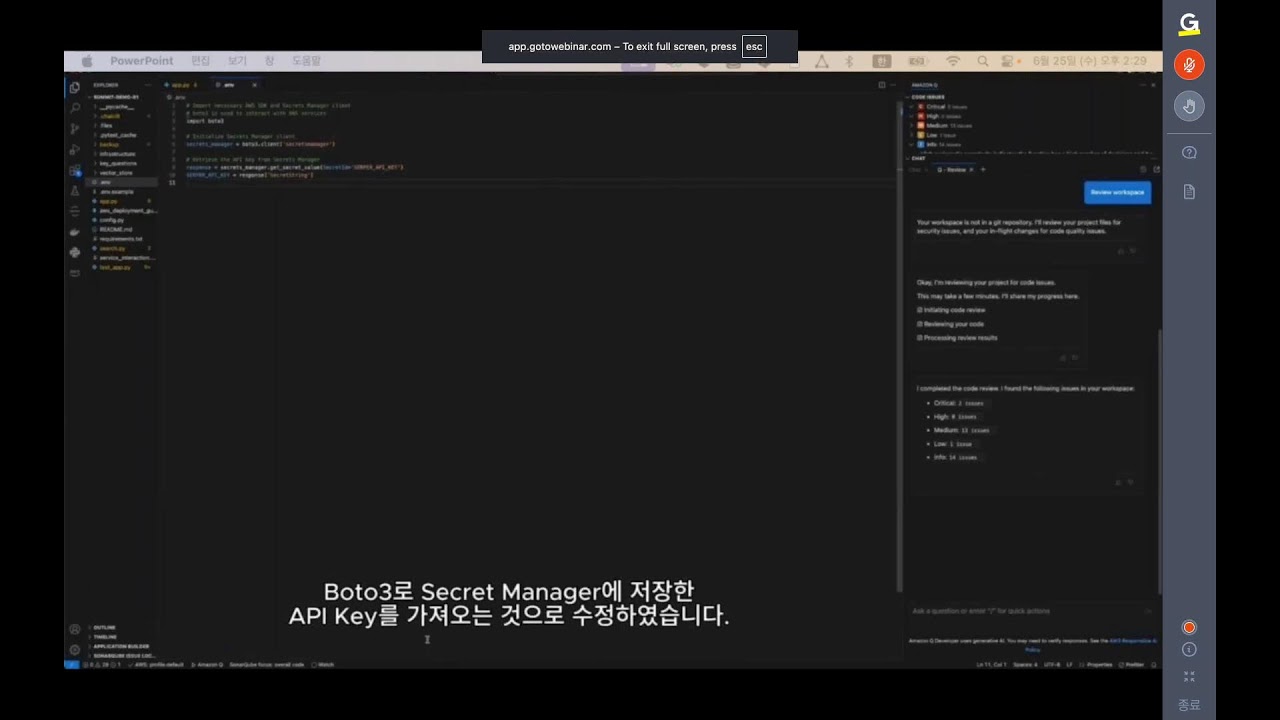Screen dimensions: 1280x720
Task: Expand the infrastructure folder
Action: point(116,154)
